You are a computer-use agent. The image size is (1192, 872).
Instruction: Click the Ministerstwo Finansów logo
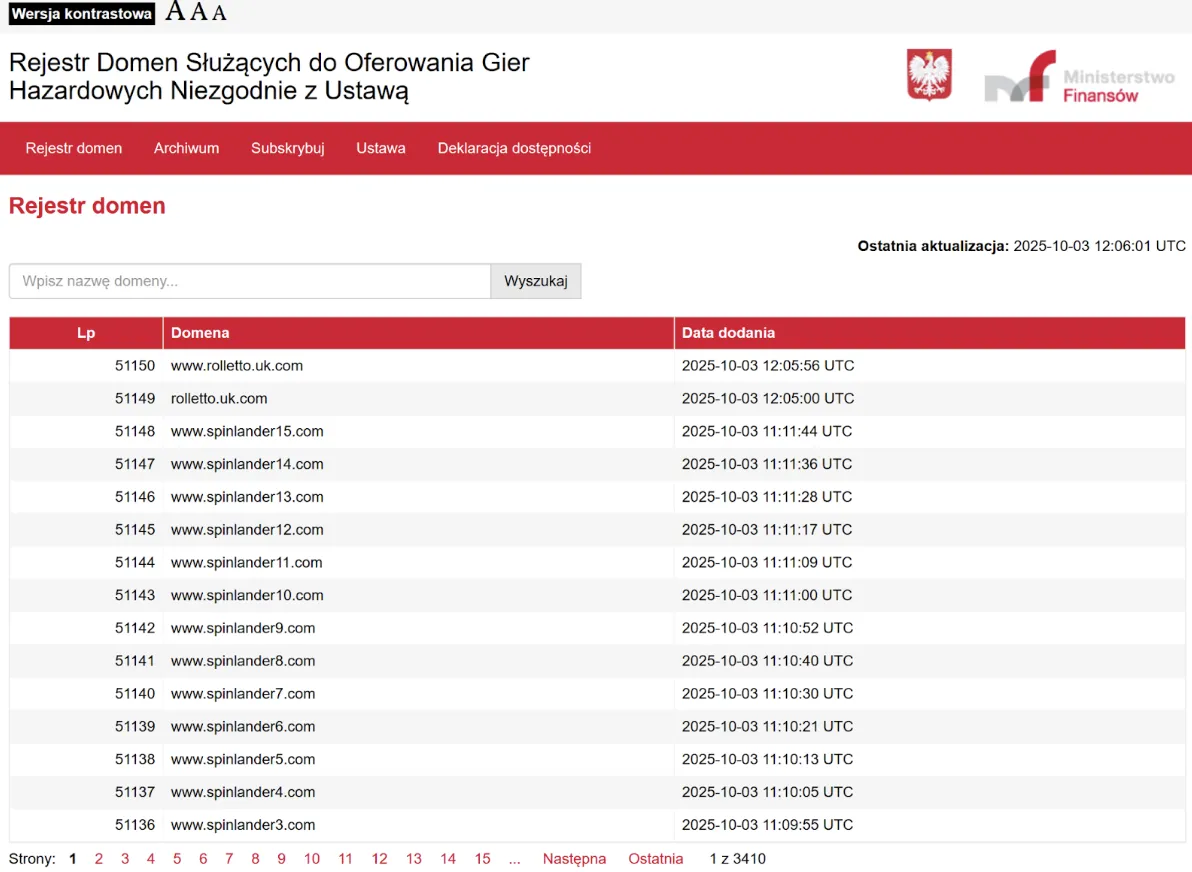pyautogui.click(x=1079, y=77)
